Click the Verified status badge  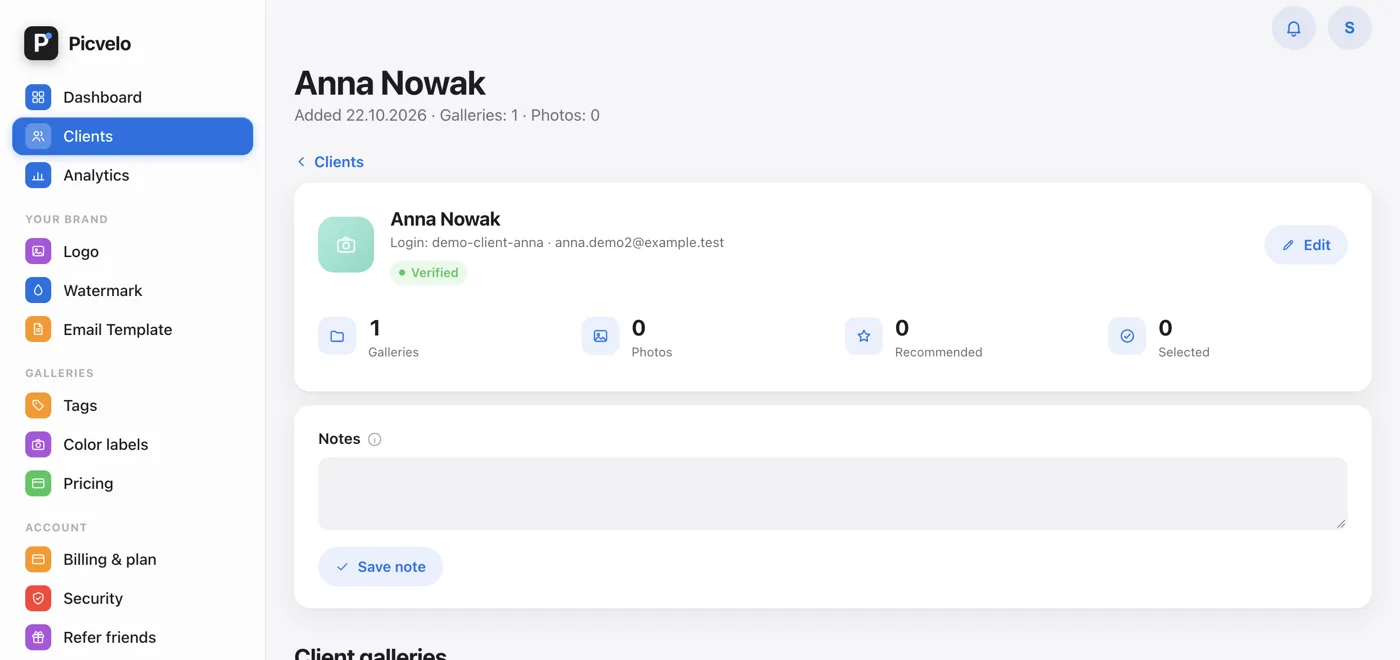[428, 272]
